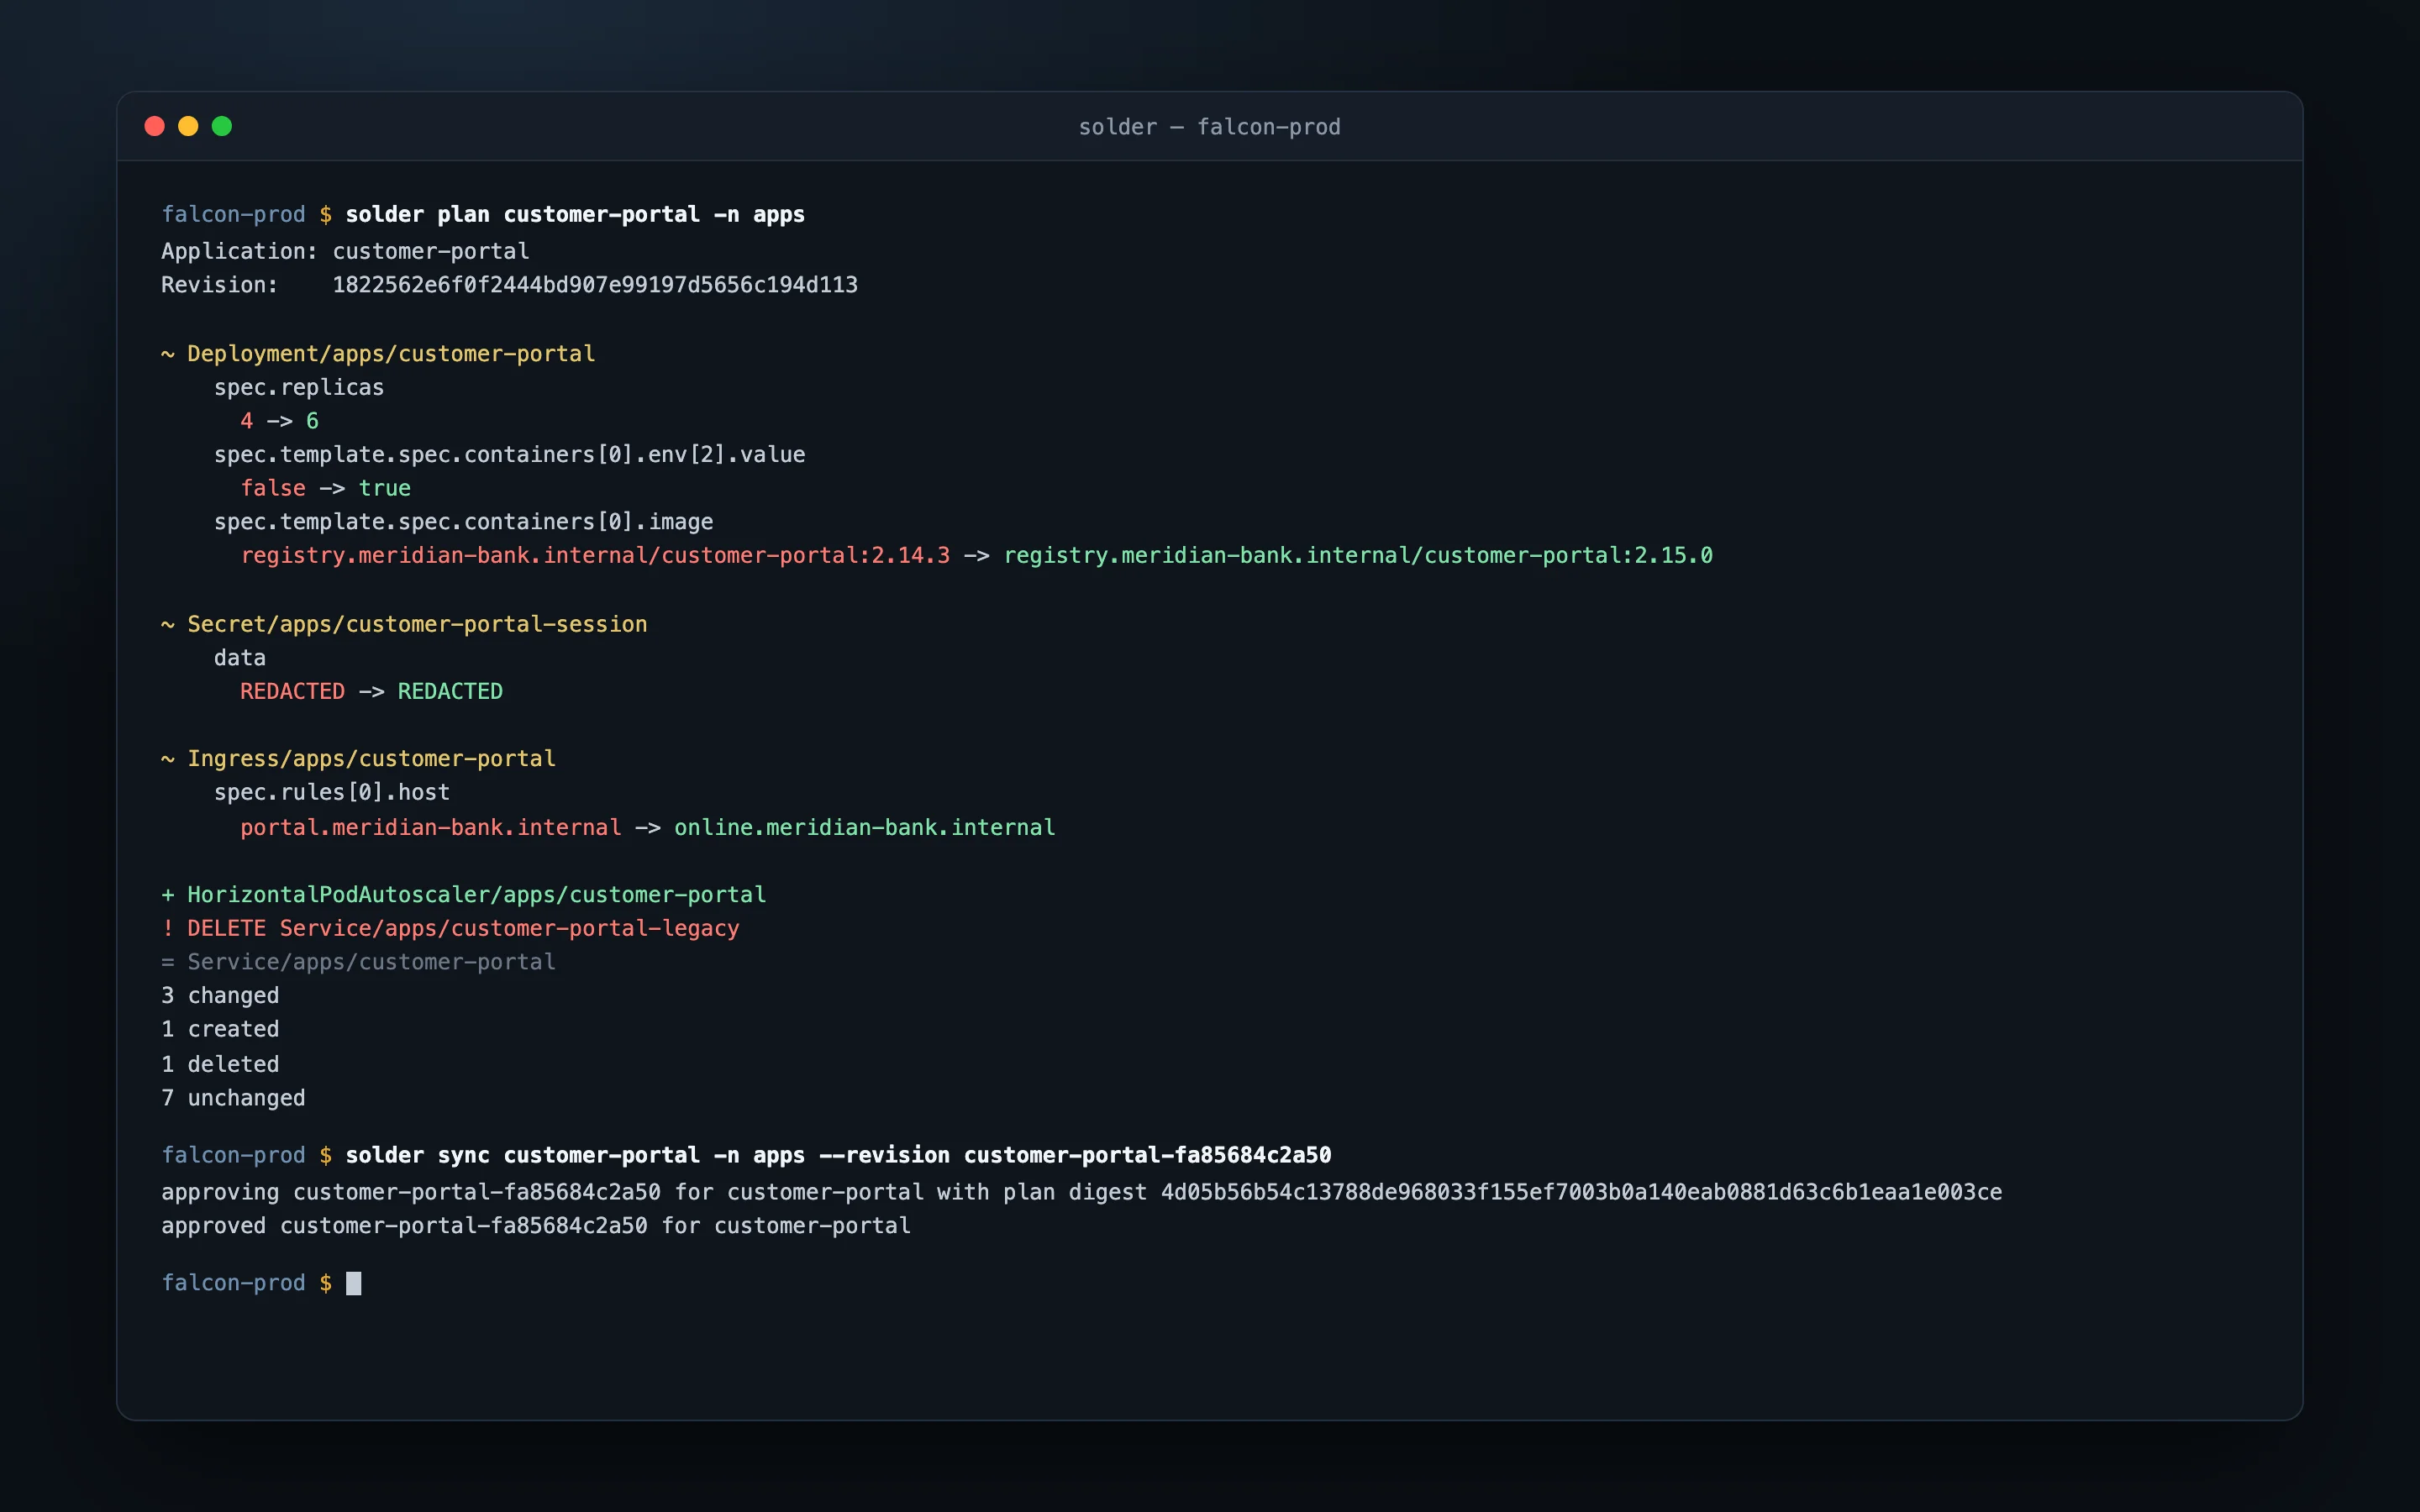Click the "spec.rules[0].host" field path
This screenshot has width=2420, height=1512.
(x=332, y=793)
